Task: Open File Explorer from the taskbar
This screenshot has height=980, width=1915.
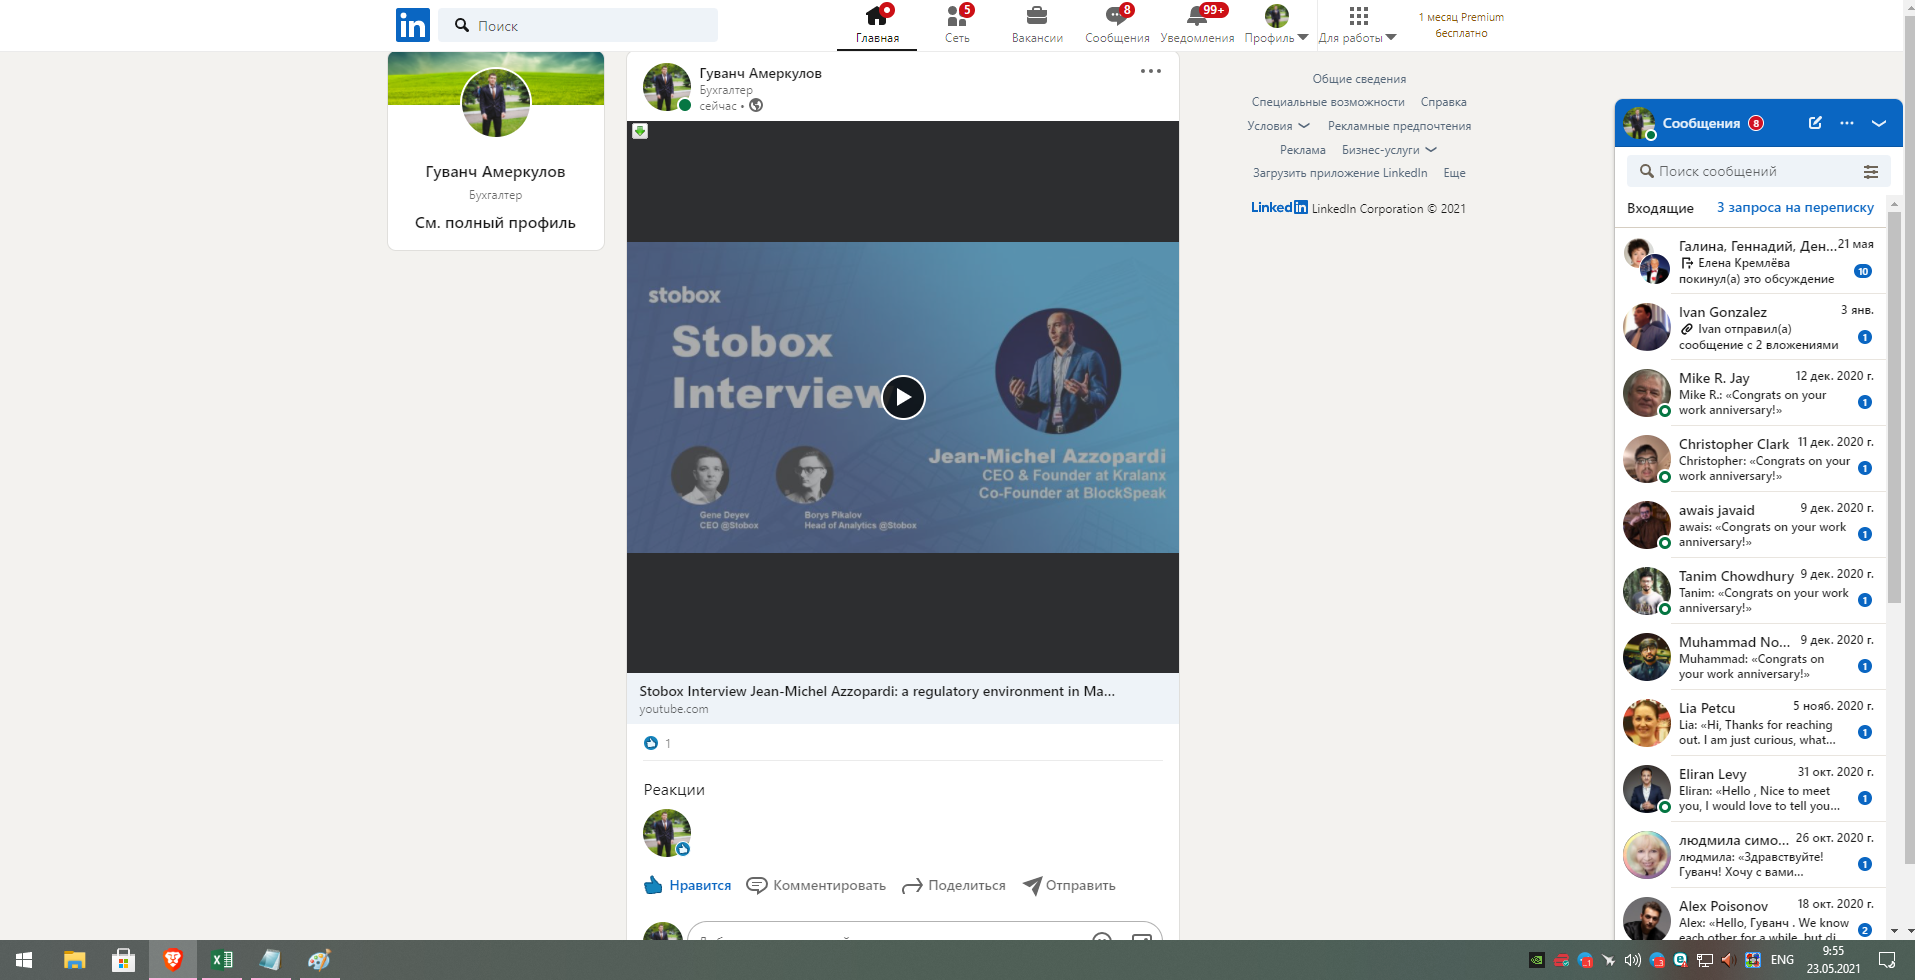Action: pos(74,960)
